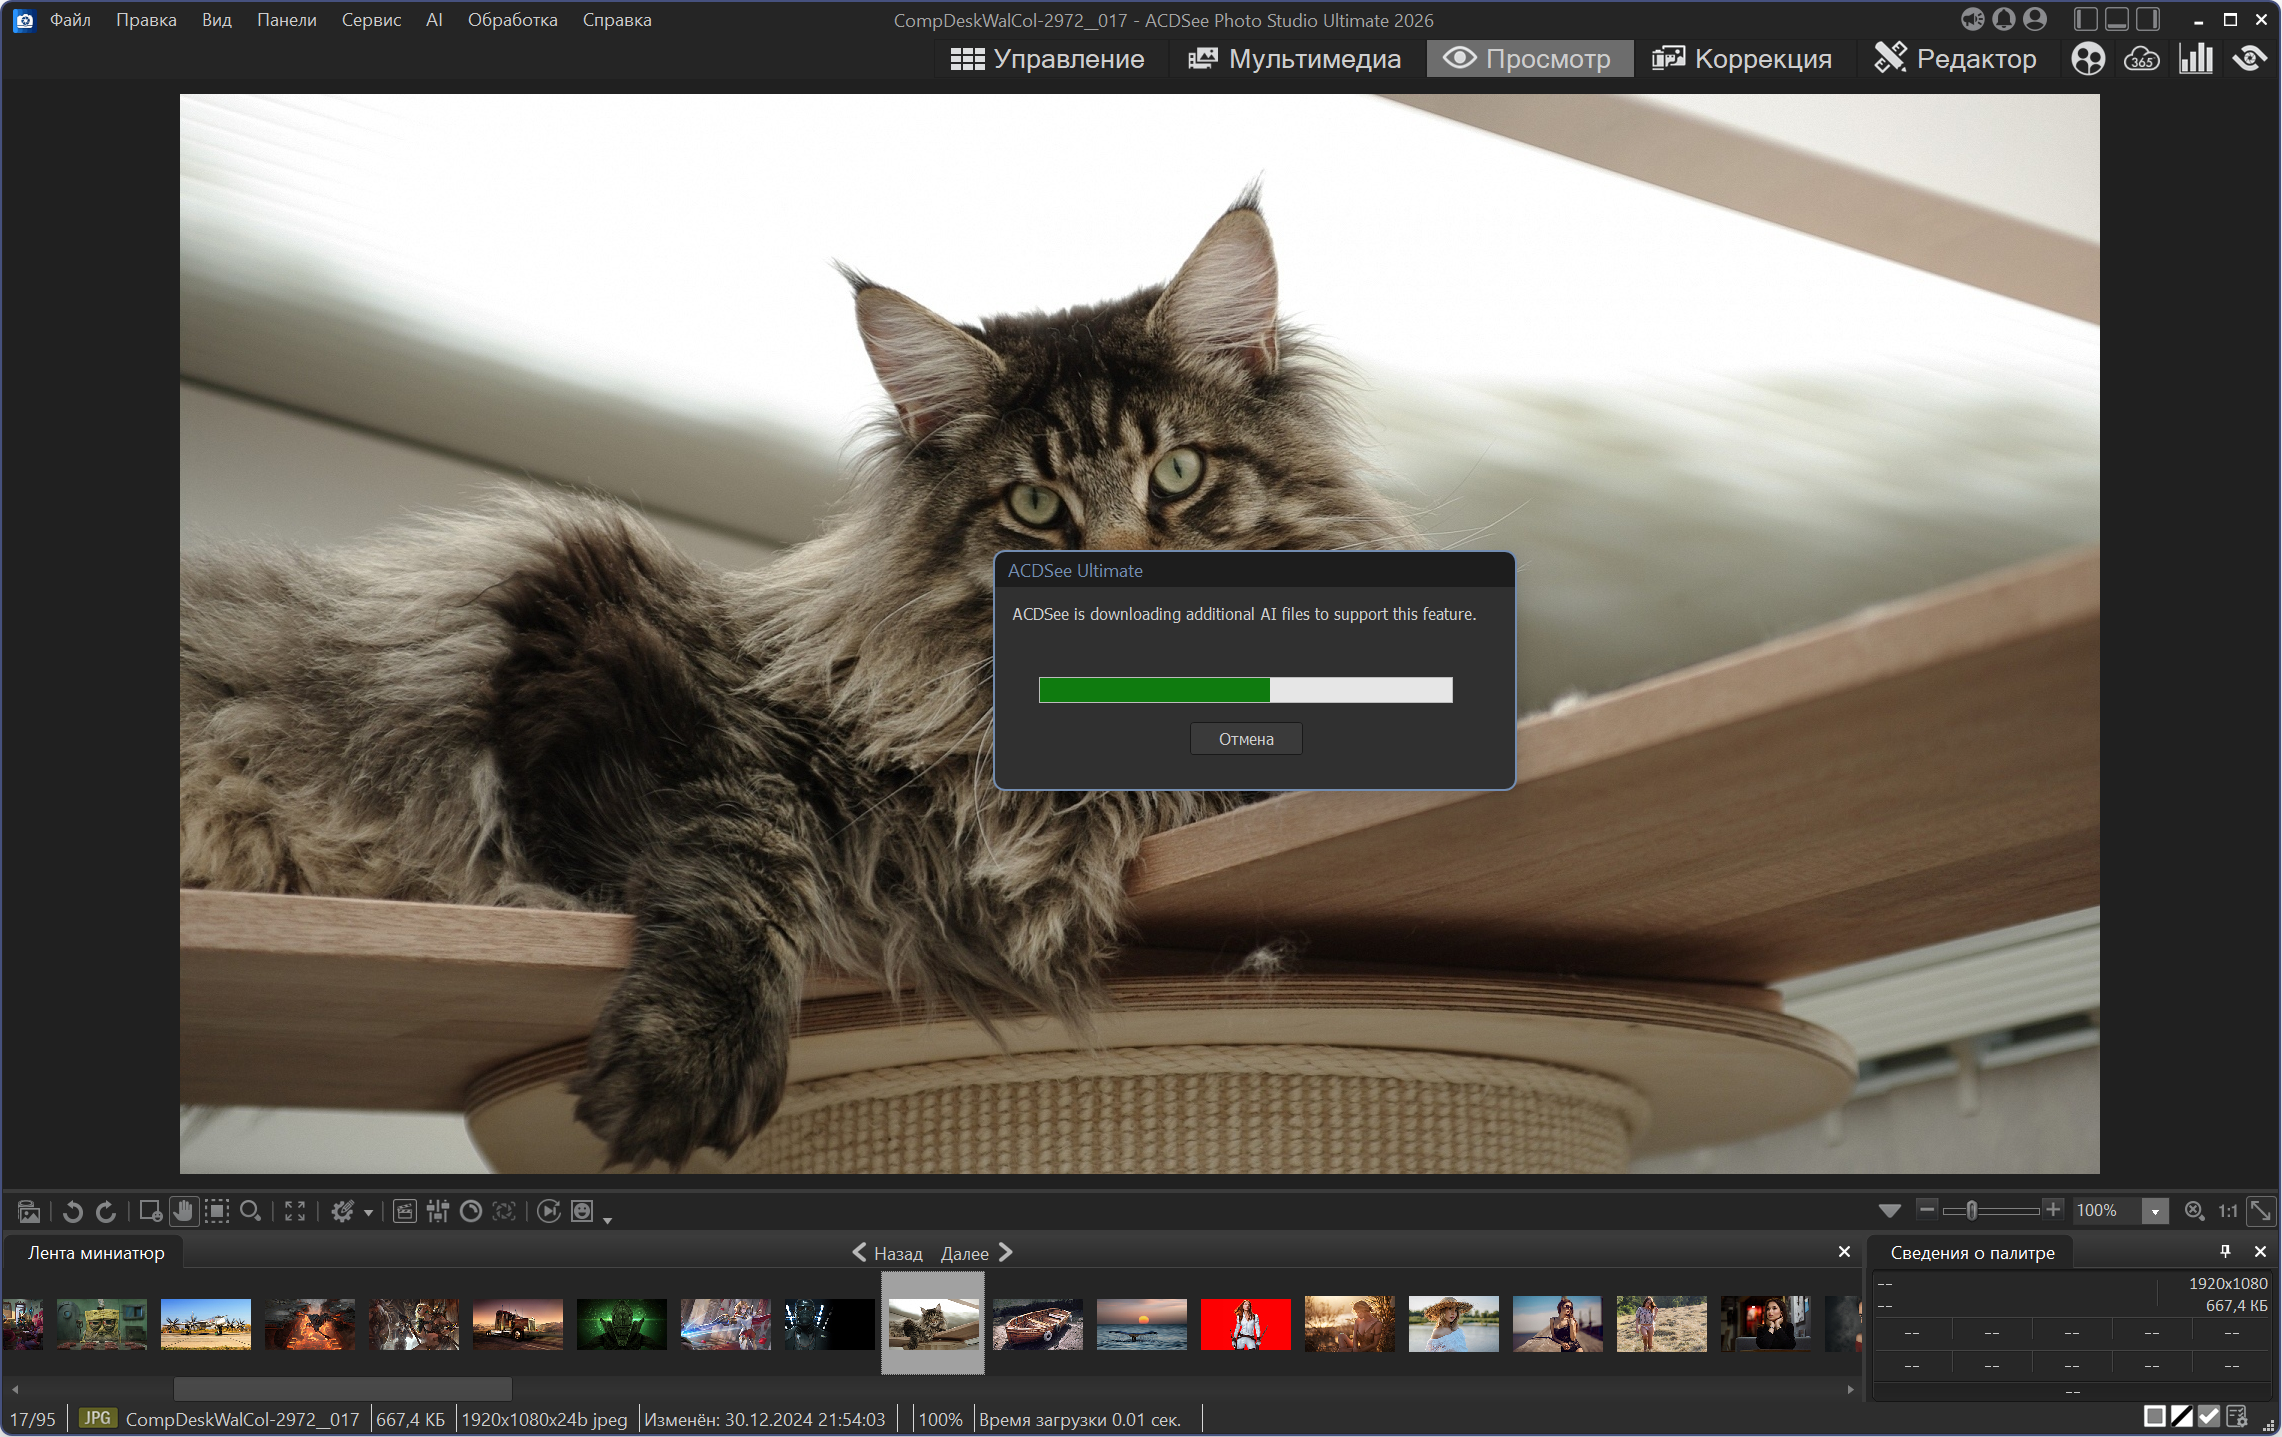Click the full screen arrows icon
Screen dimensions: 2282x1437
[295, 1211]
